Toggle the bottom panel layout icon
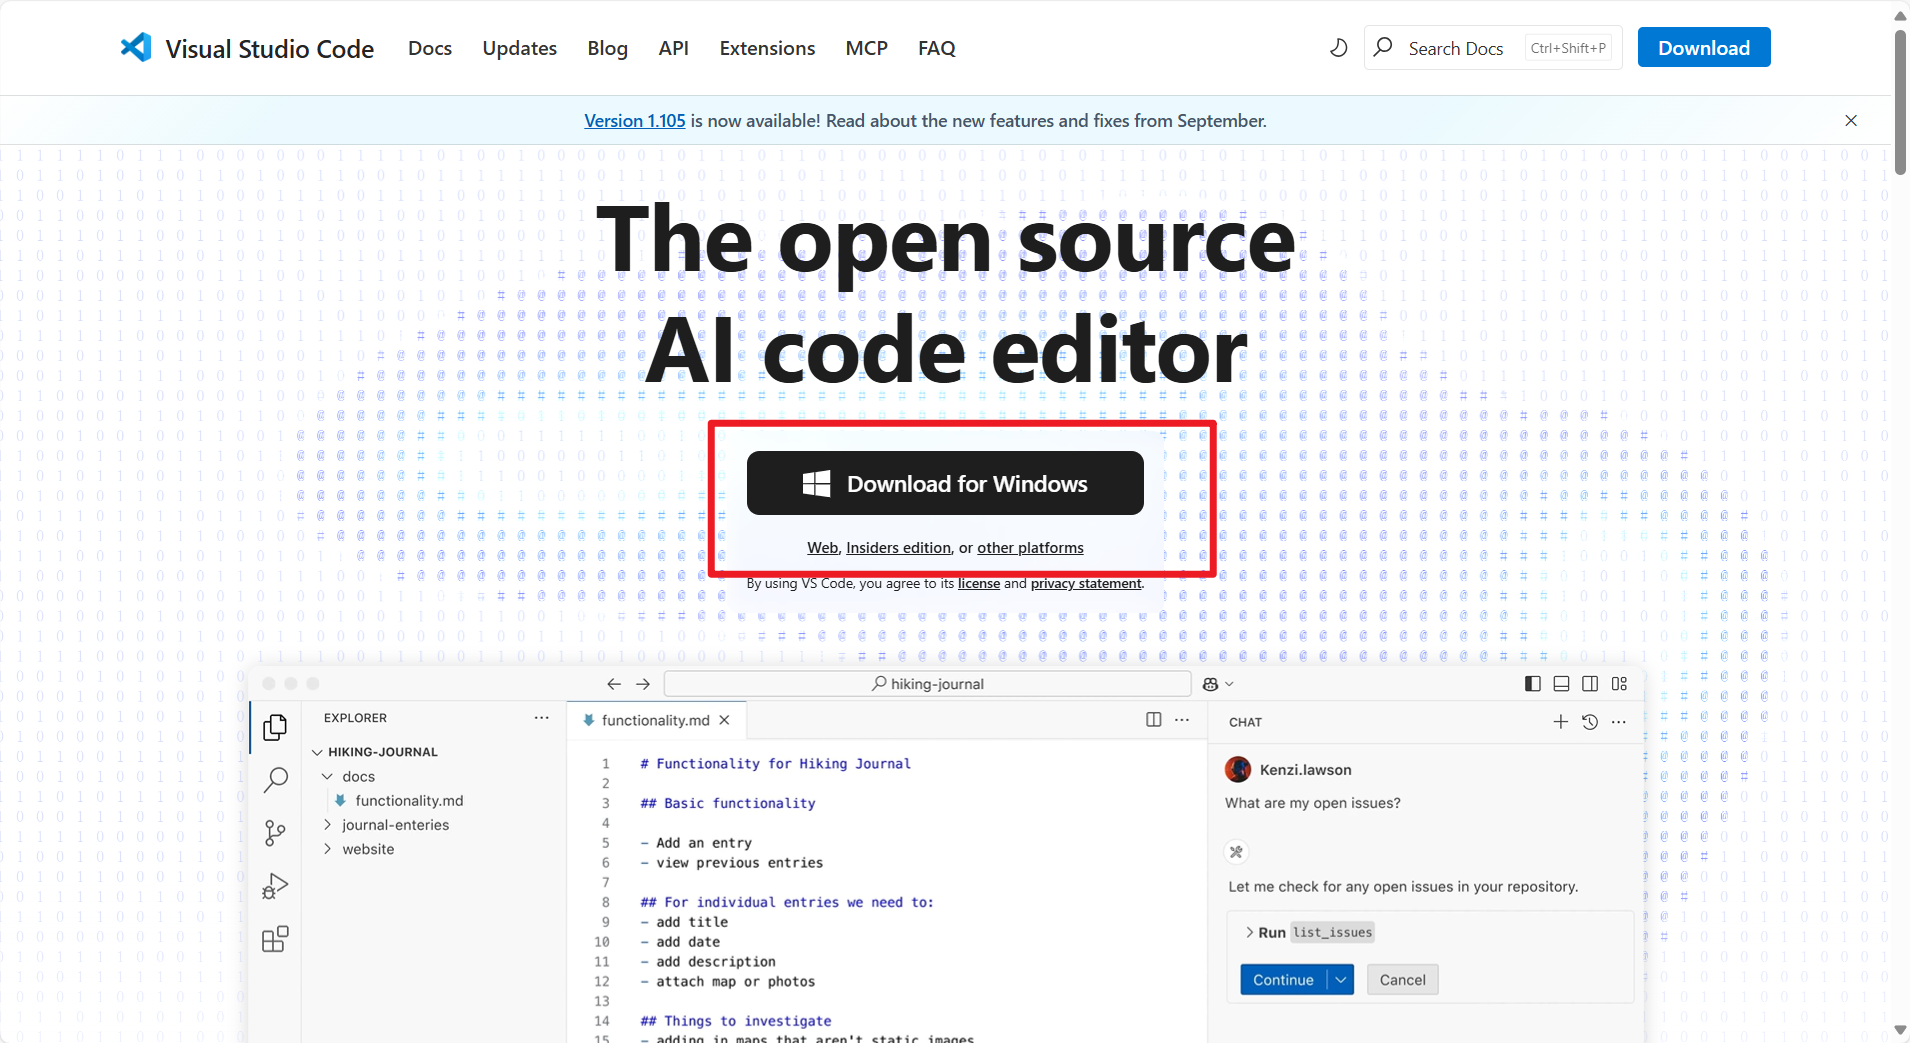The width and height of the screenshot is (1910, 1043). pos(1561,684)
